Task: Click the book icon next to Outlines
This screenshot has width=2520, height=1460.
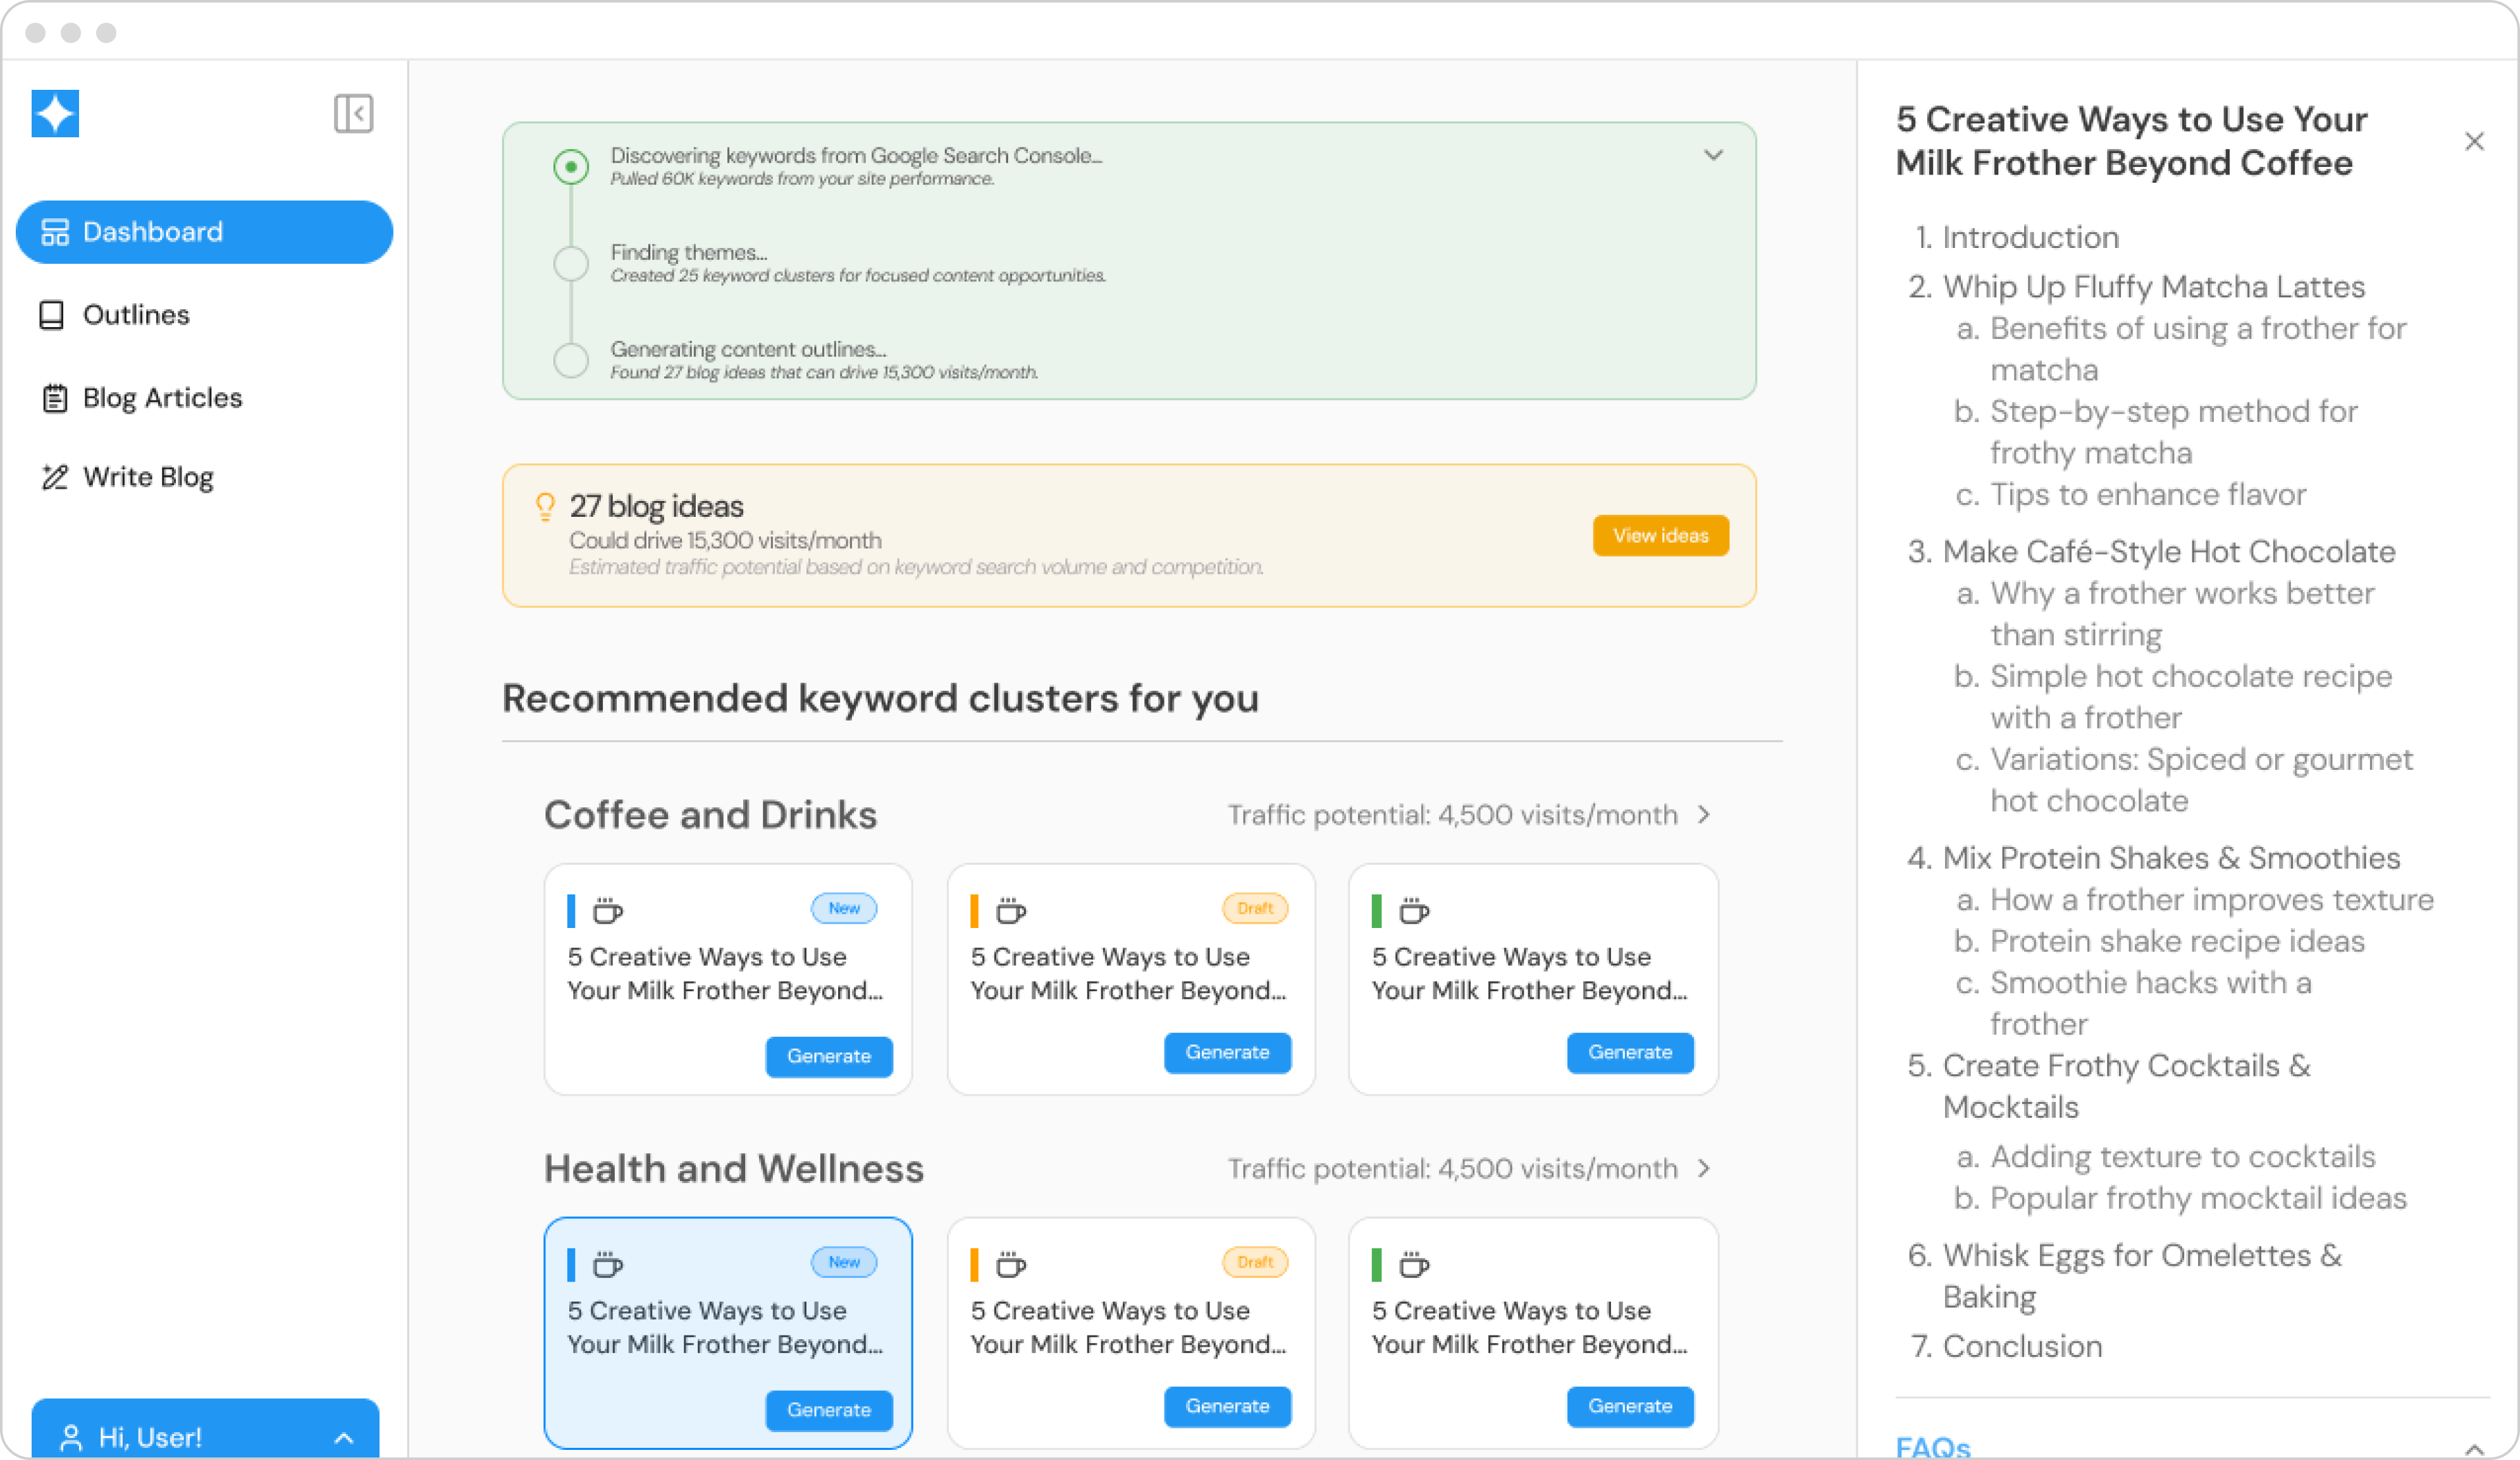Action: (x=52, y=315)
